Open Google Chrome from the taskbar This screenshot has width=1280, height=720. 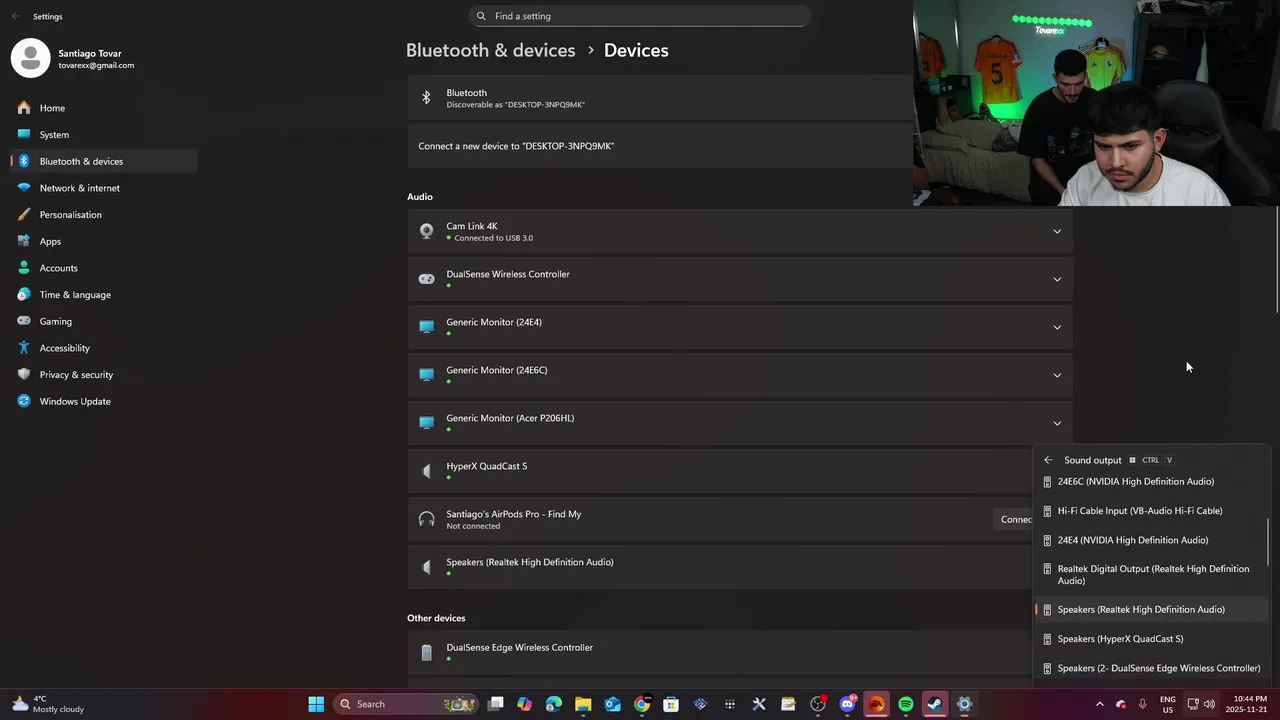point(642,704)
